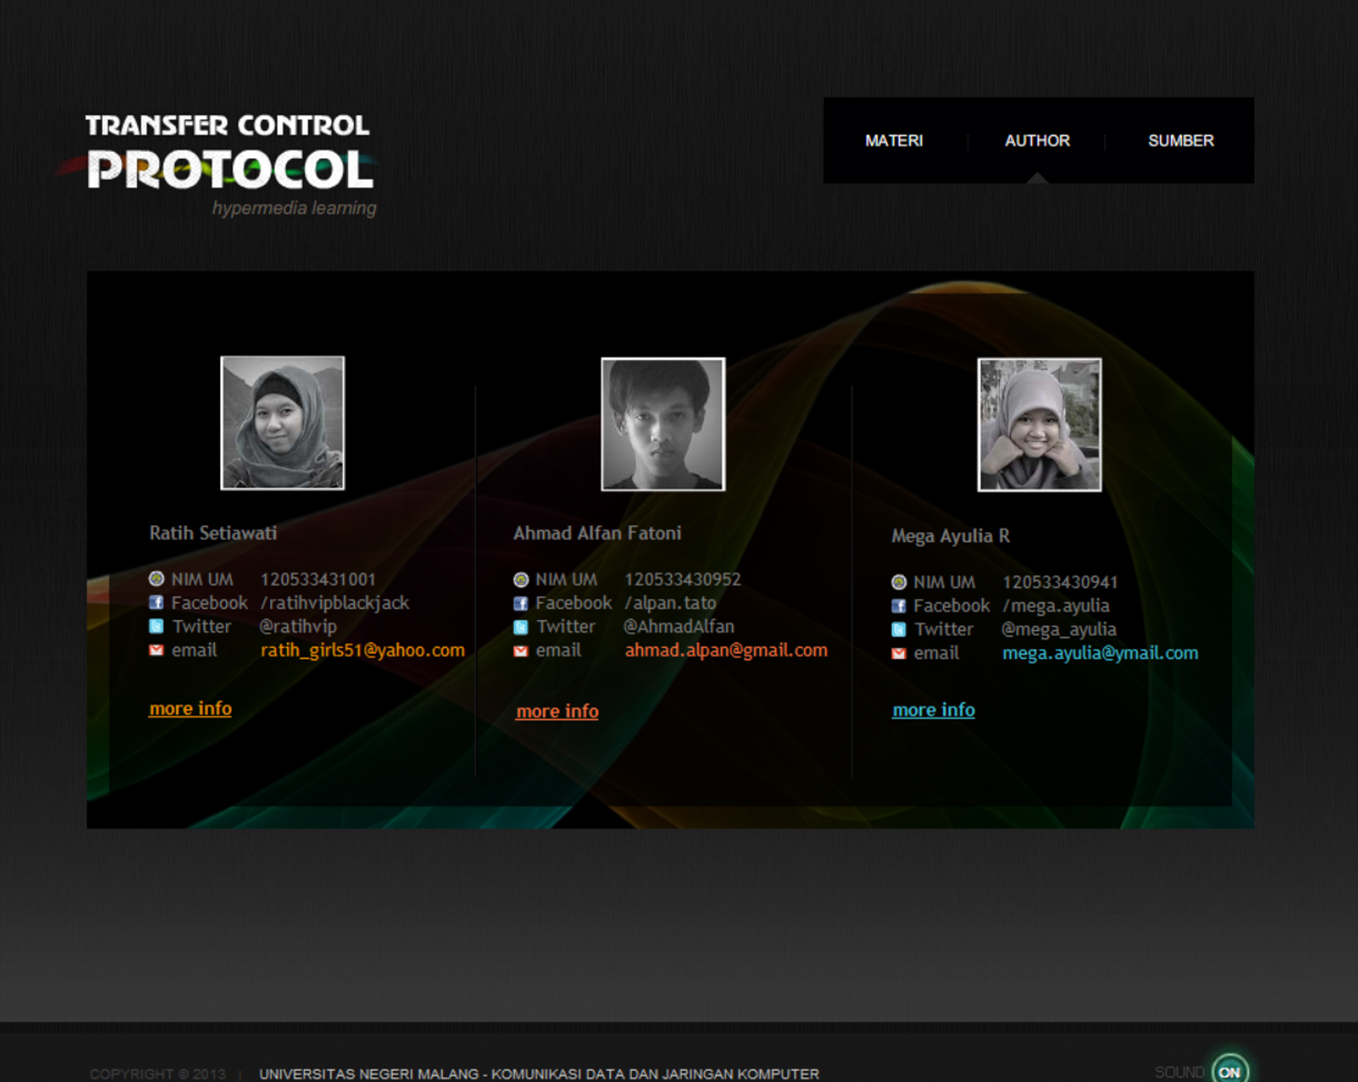Go to the SUMBER navigation tab
This screenshot has height=1082, width=1358.
pyautogui.click(x=1180, y=141)
